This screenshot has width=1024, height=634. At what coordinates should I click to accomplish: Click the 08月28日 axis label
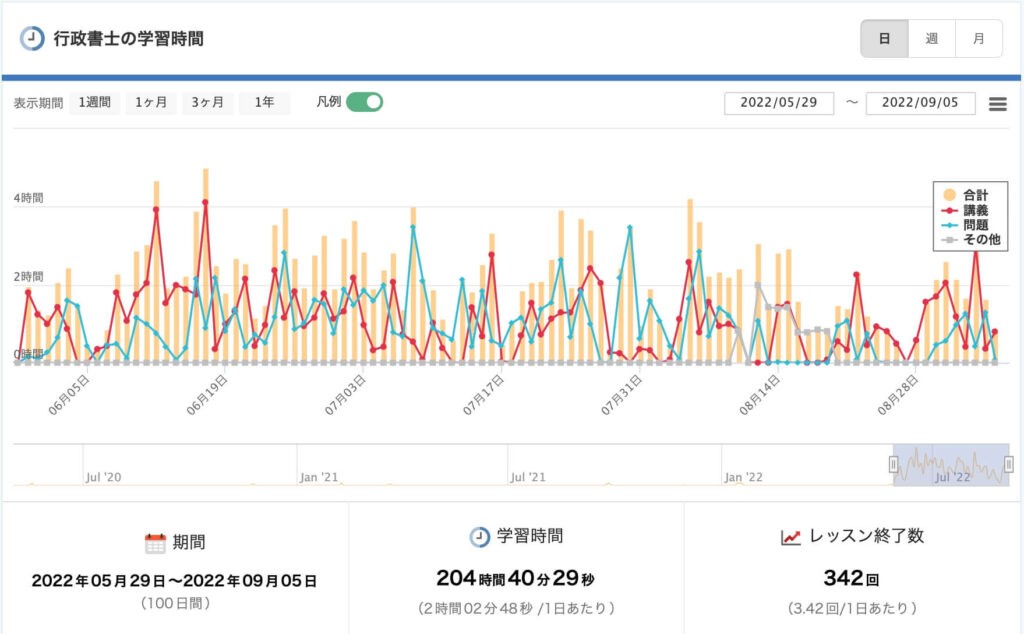(898, 395)
